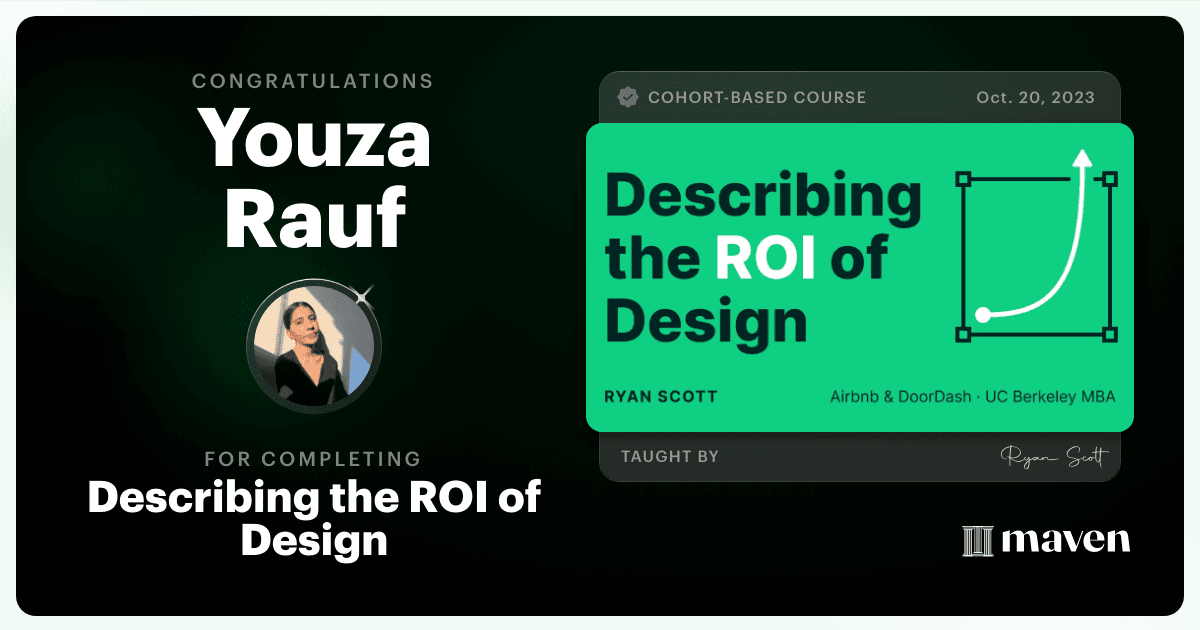Click the verified badge icon beside Cohort-Based Course
The image size is (1200, 630).
coord(628,97)
